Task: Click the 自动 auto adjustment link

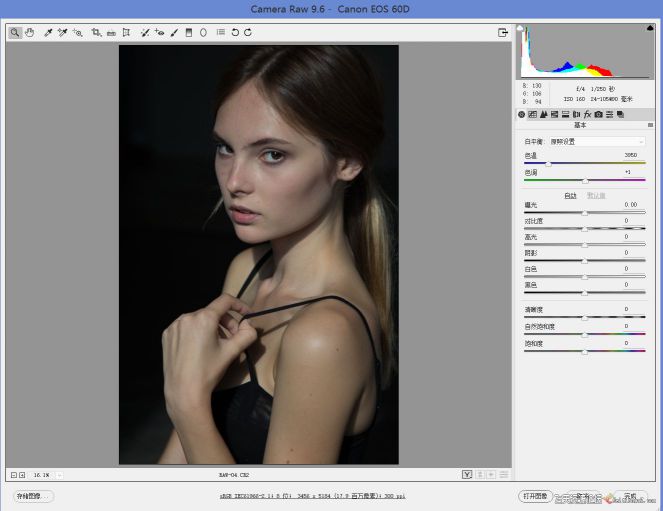Action: 570,196
